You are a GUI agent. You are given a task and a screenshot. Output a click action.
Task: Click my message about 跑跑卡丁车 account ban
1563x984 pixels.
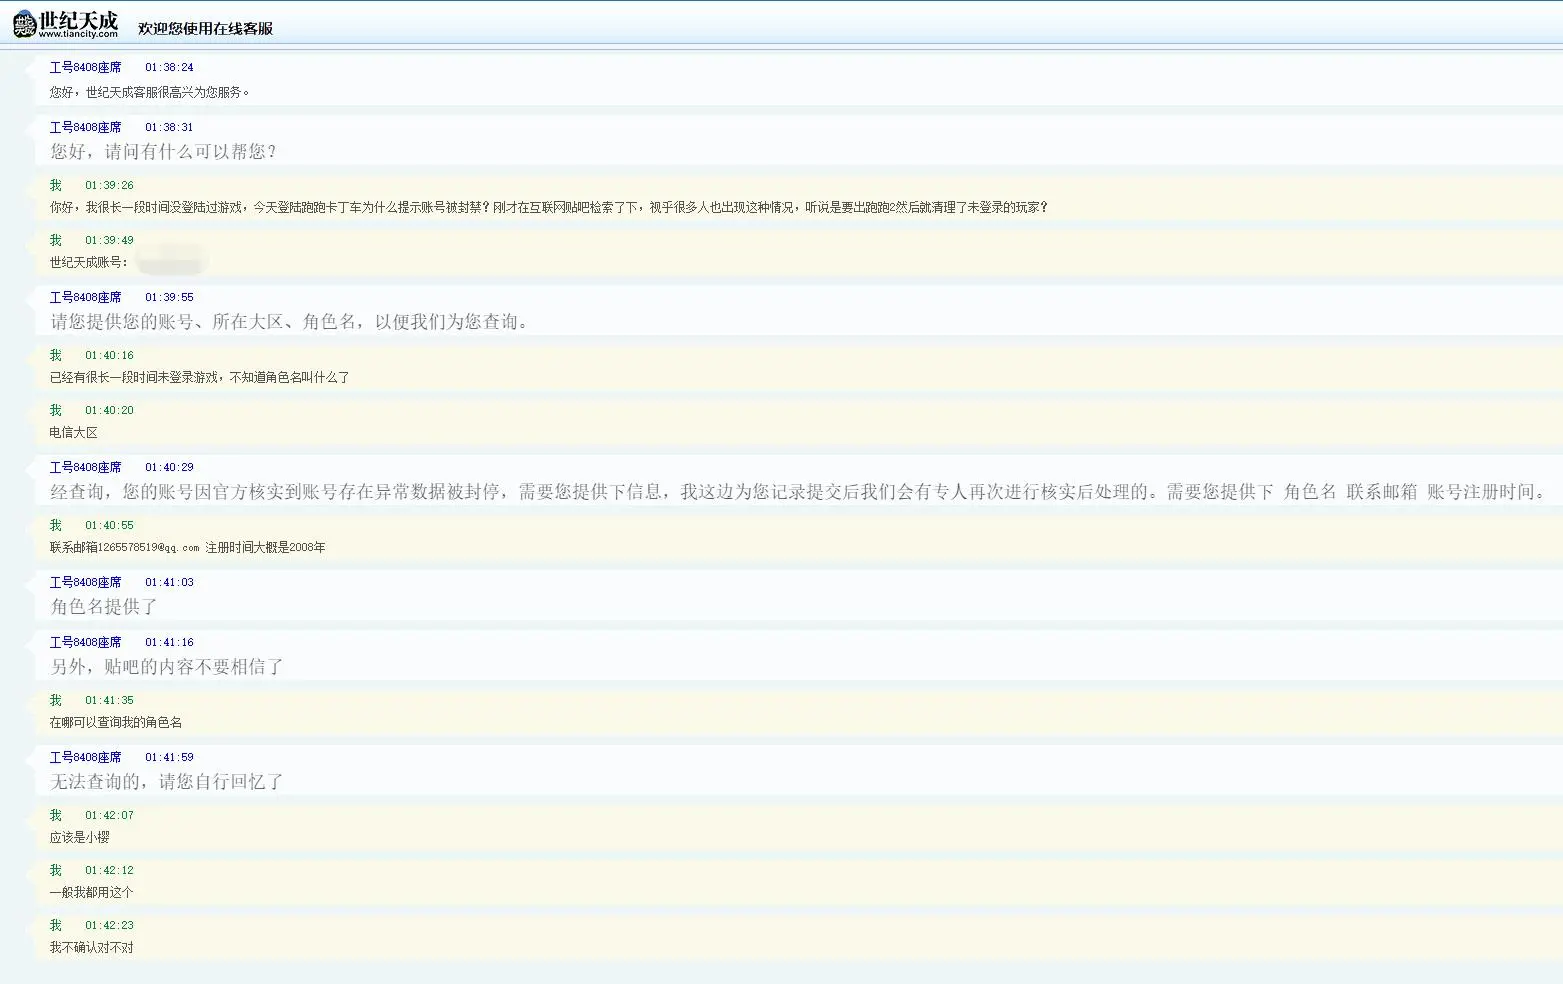click(549, 208)
